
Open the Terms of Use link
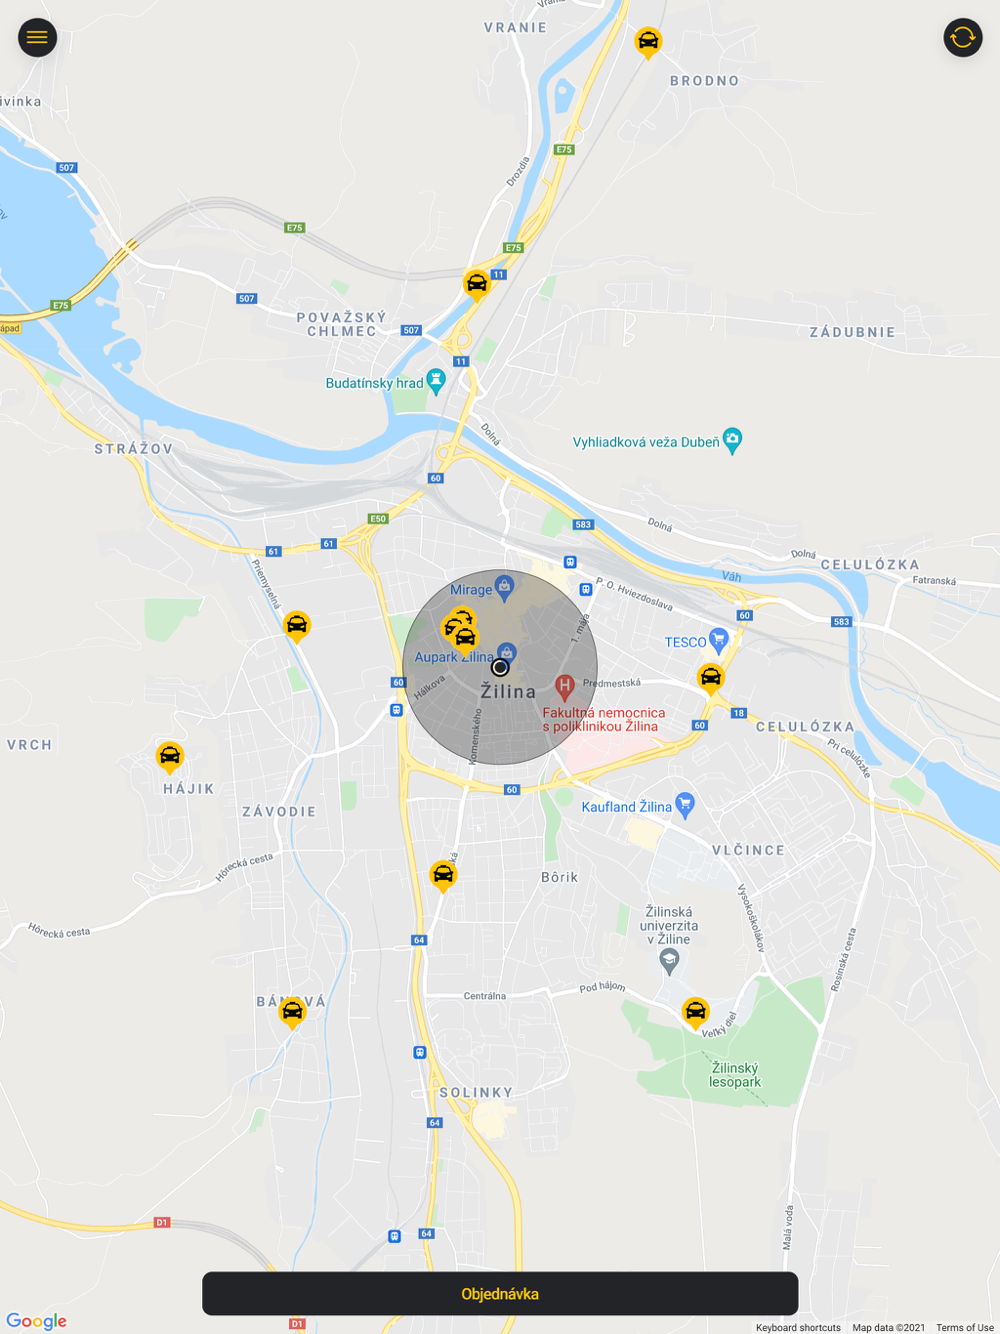pos(964,1327)
